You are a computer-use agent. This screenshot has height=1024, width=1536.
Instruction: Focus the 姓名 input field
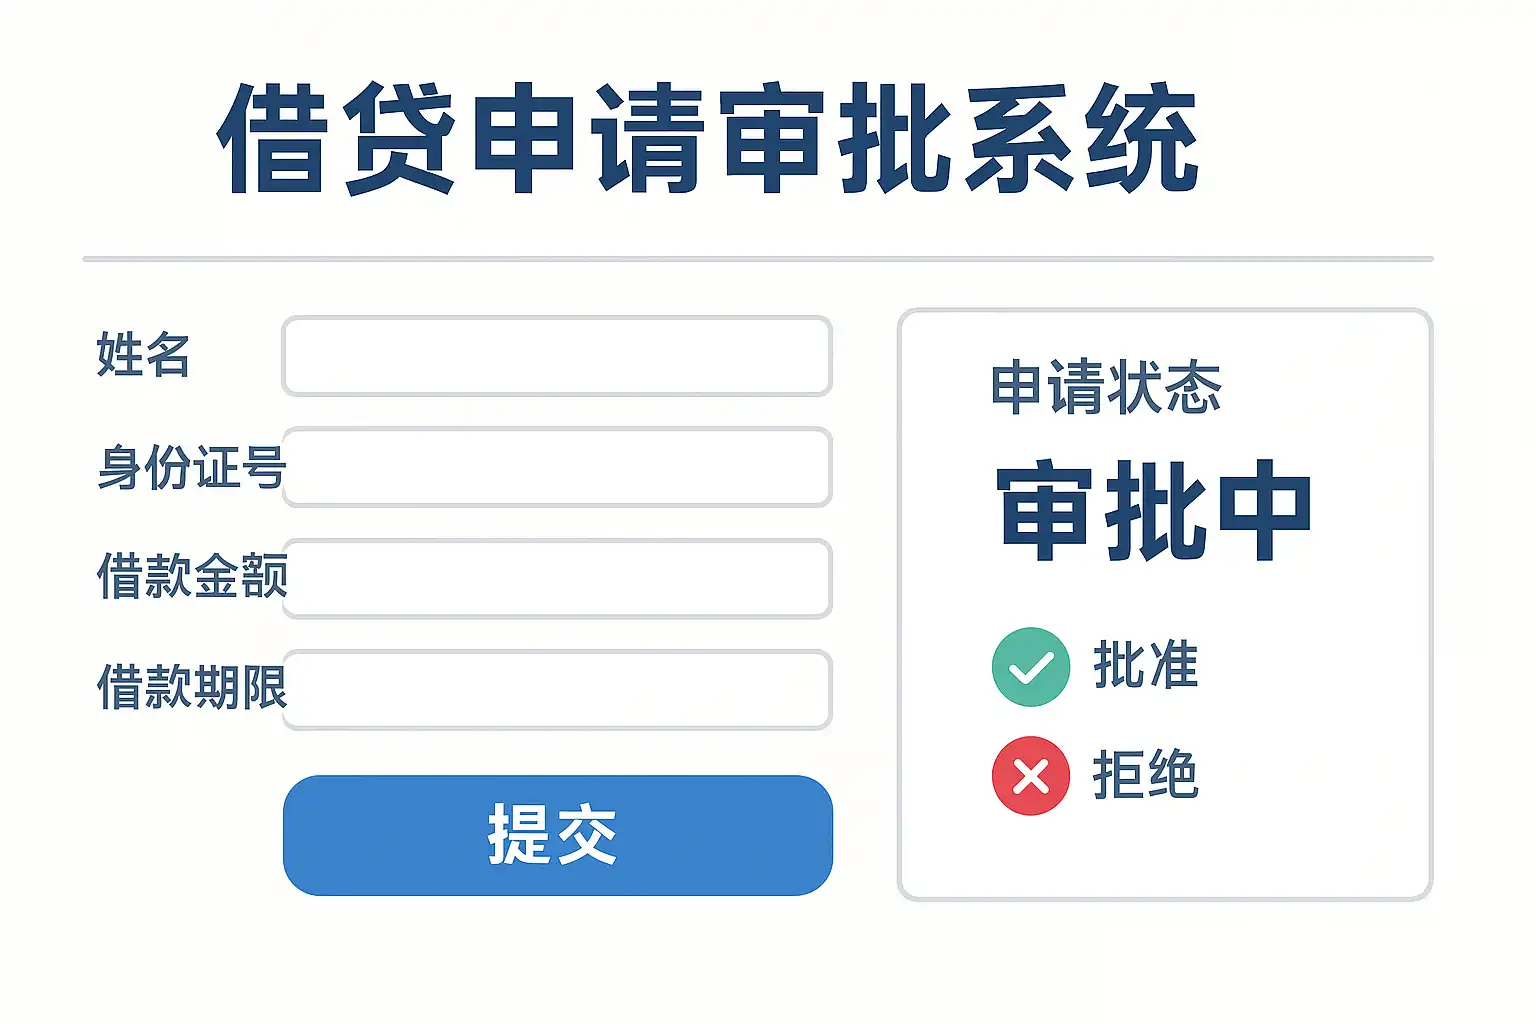point(557,356)
